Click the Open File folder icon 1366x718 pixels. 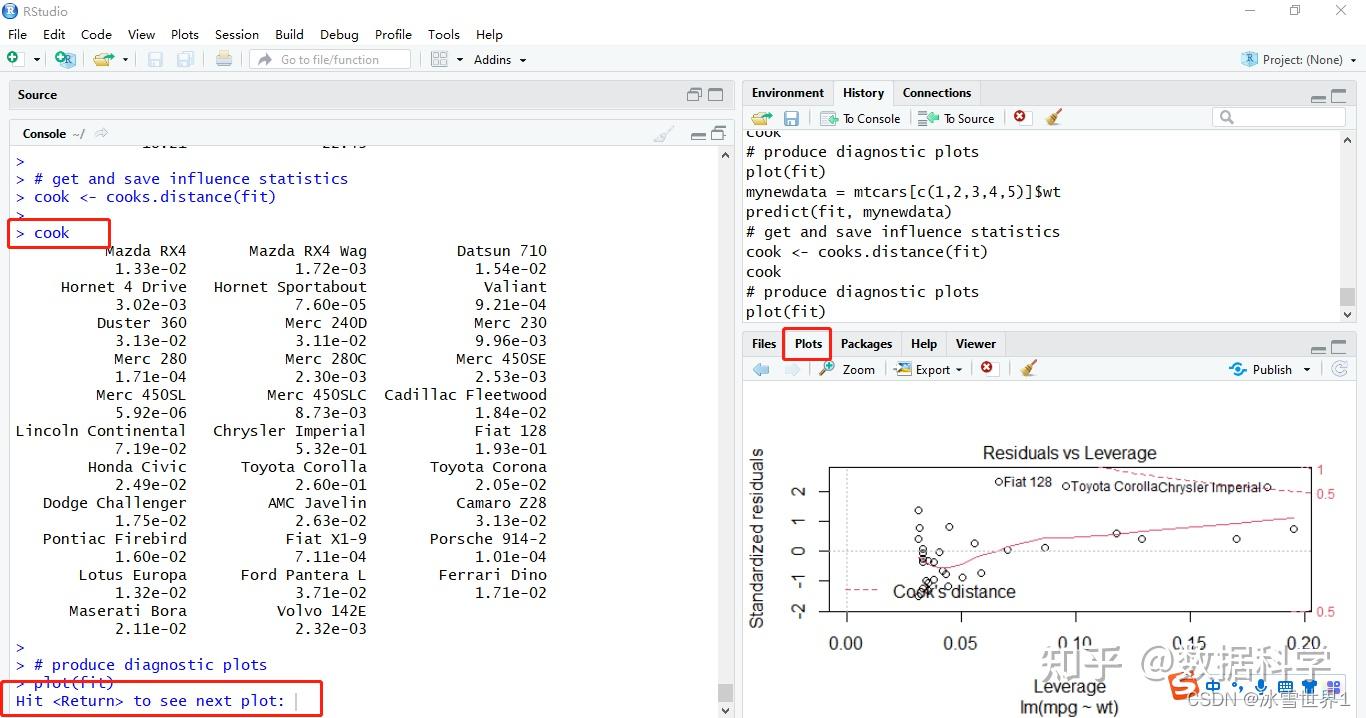[x=103, y=59]
